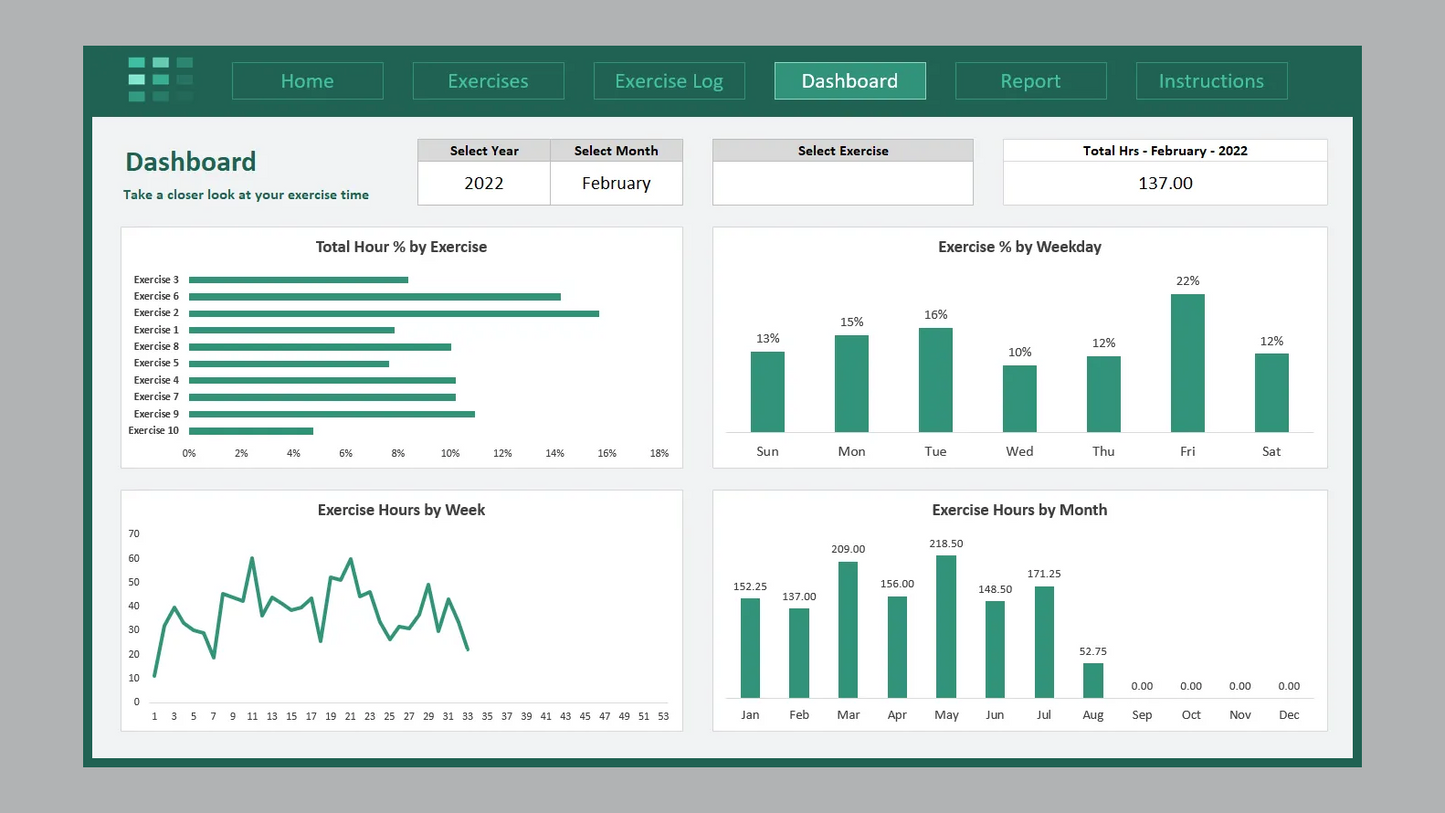Select the Exercise % by Weekday chart title
This screenshot has height=813, width=1445.
point(1019,246)
